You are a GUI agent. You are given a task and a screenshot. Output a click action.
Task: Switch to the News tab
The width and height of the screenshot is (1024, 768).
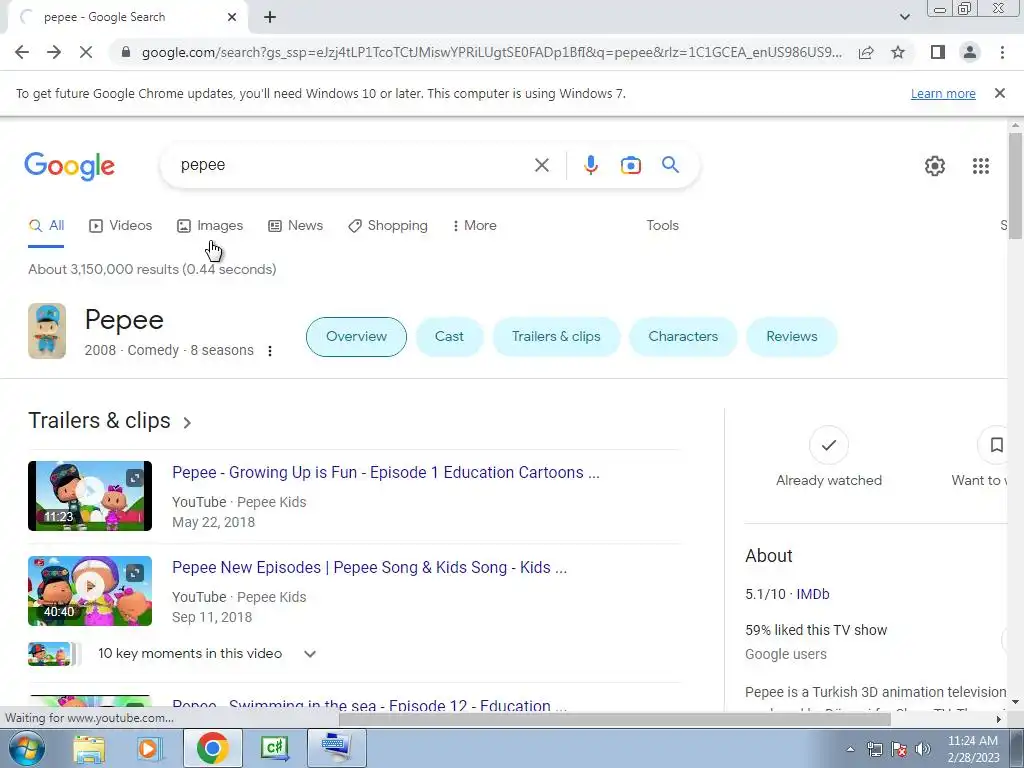(295, 226)
